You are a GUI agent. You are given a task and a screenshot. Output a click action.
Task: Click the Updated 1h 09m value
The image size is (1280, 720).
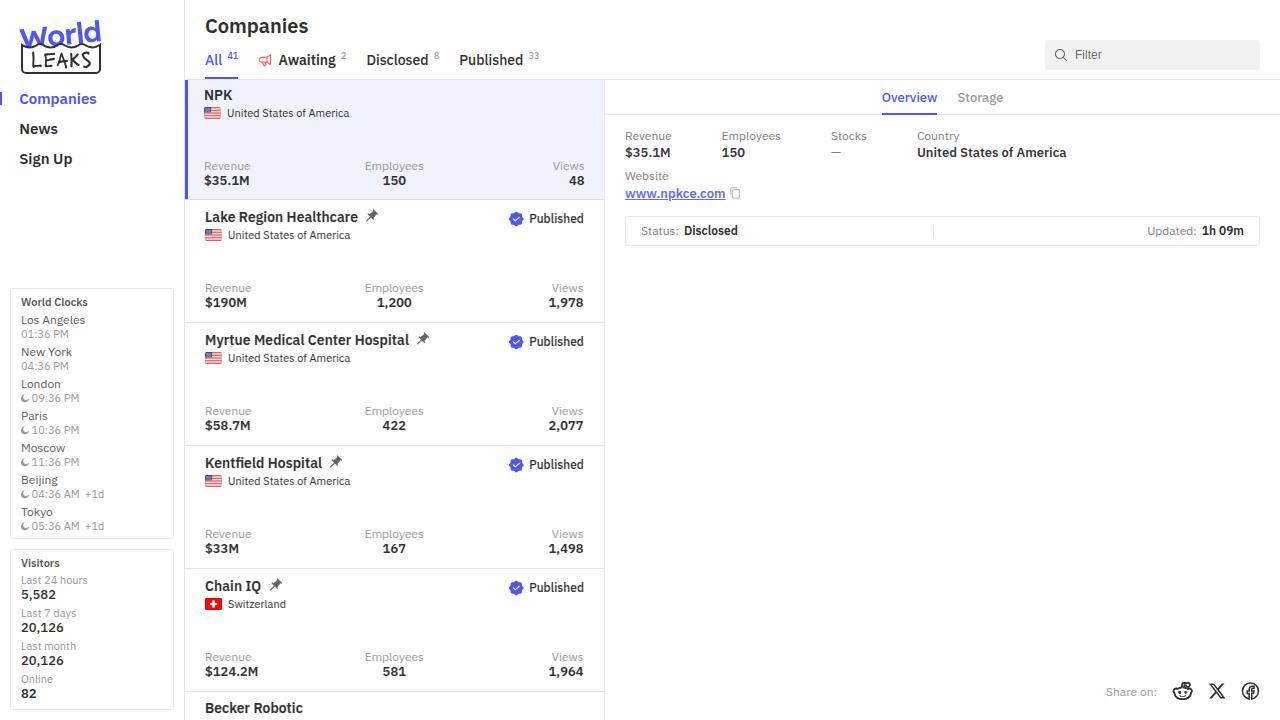[1223, 231]
